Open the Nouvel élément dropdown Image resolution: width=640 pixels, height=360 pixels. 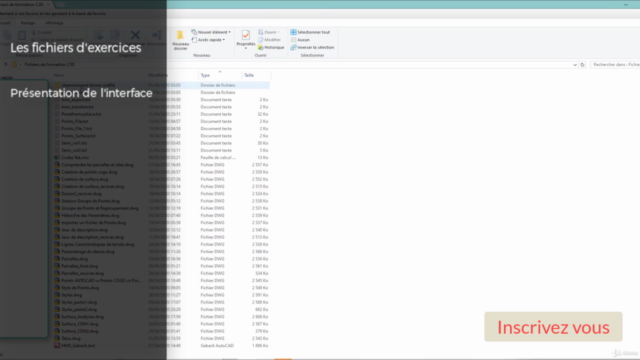pyautogui.click(x=211, y=32)
